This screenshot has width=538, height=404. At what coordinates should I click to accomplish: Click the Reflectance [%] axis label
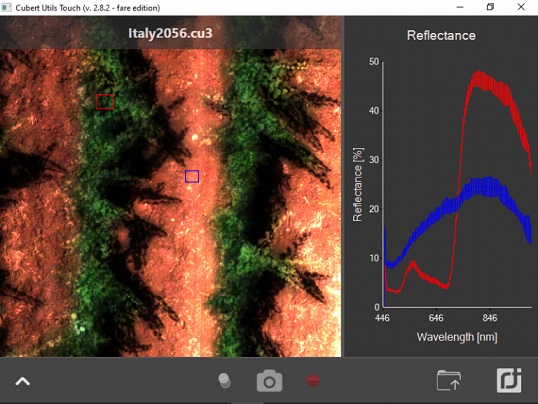(x=358, y=185)
